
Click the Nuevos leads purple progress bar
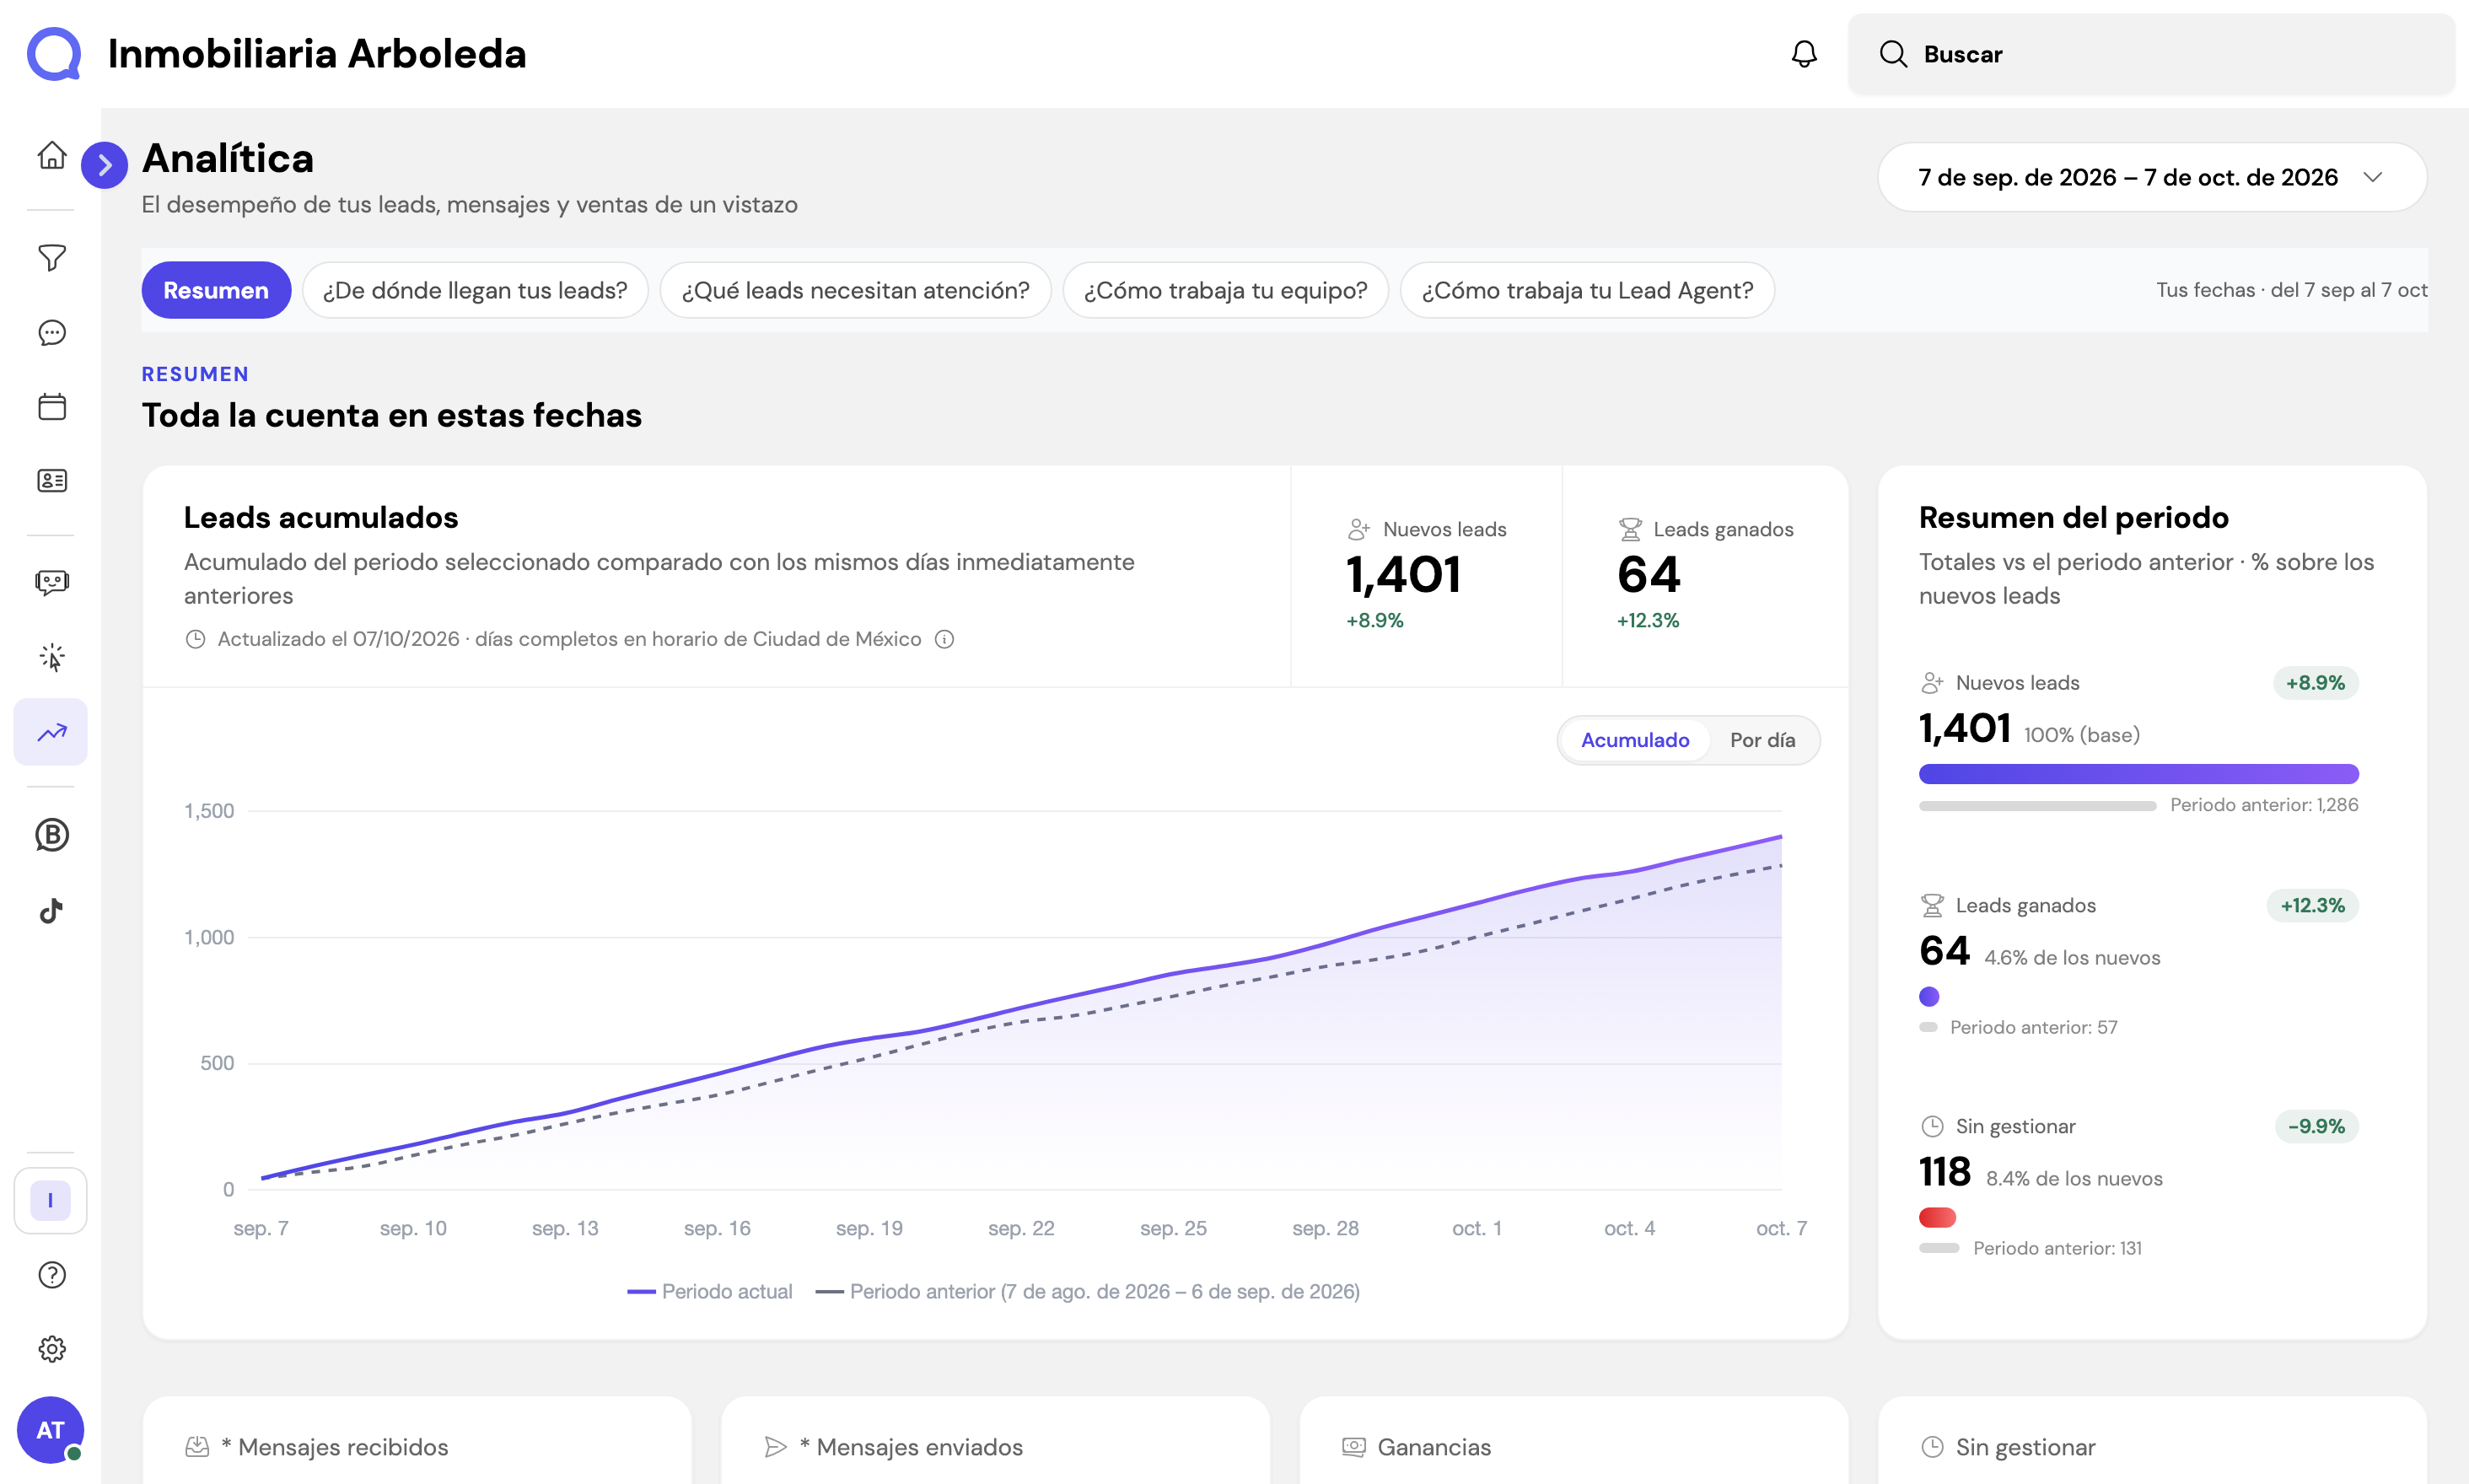(2139, 774)
